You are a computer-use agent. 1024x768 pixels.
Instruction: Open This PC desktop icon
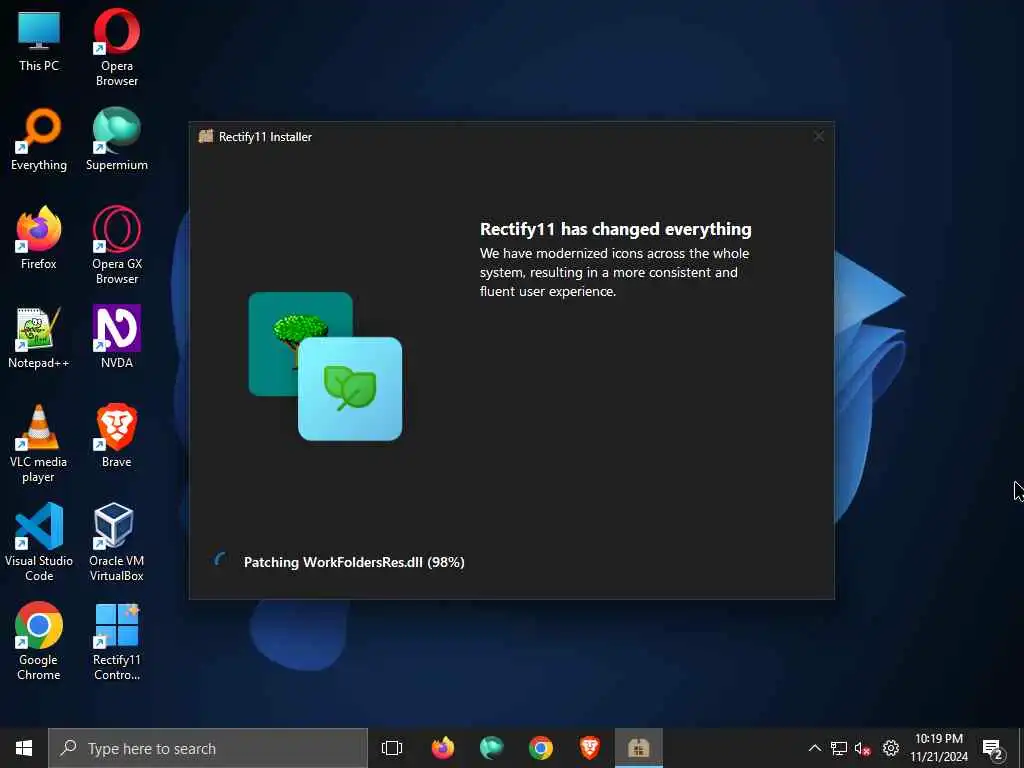pyautogui.click(x=39, y=39)
